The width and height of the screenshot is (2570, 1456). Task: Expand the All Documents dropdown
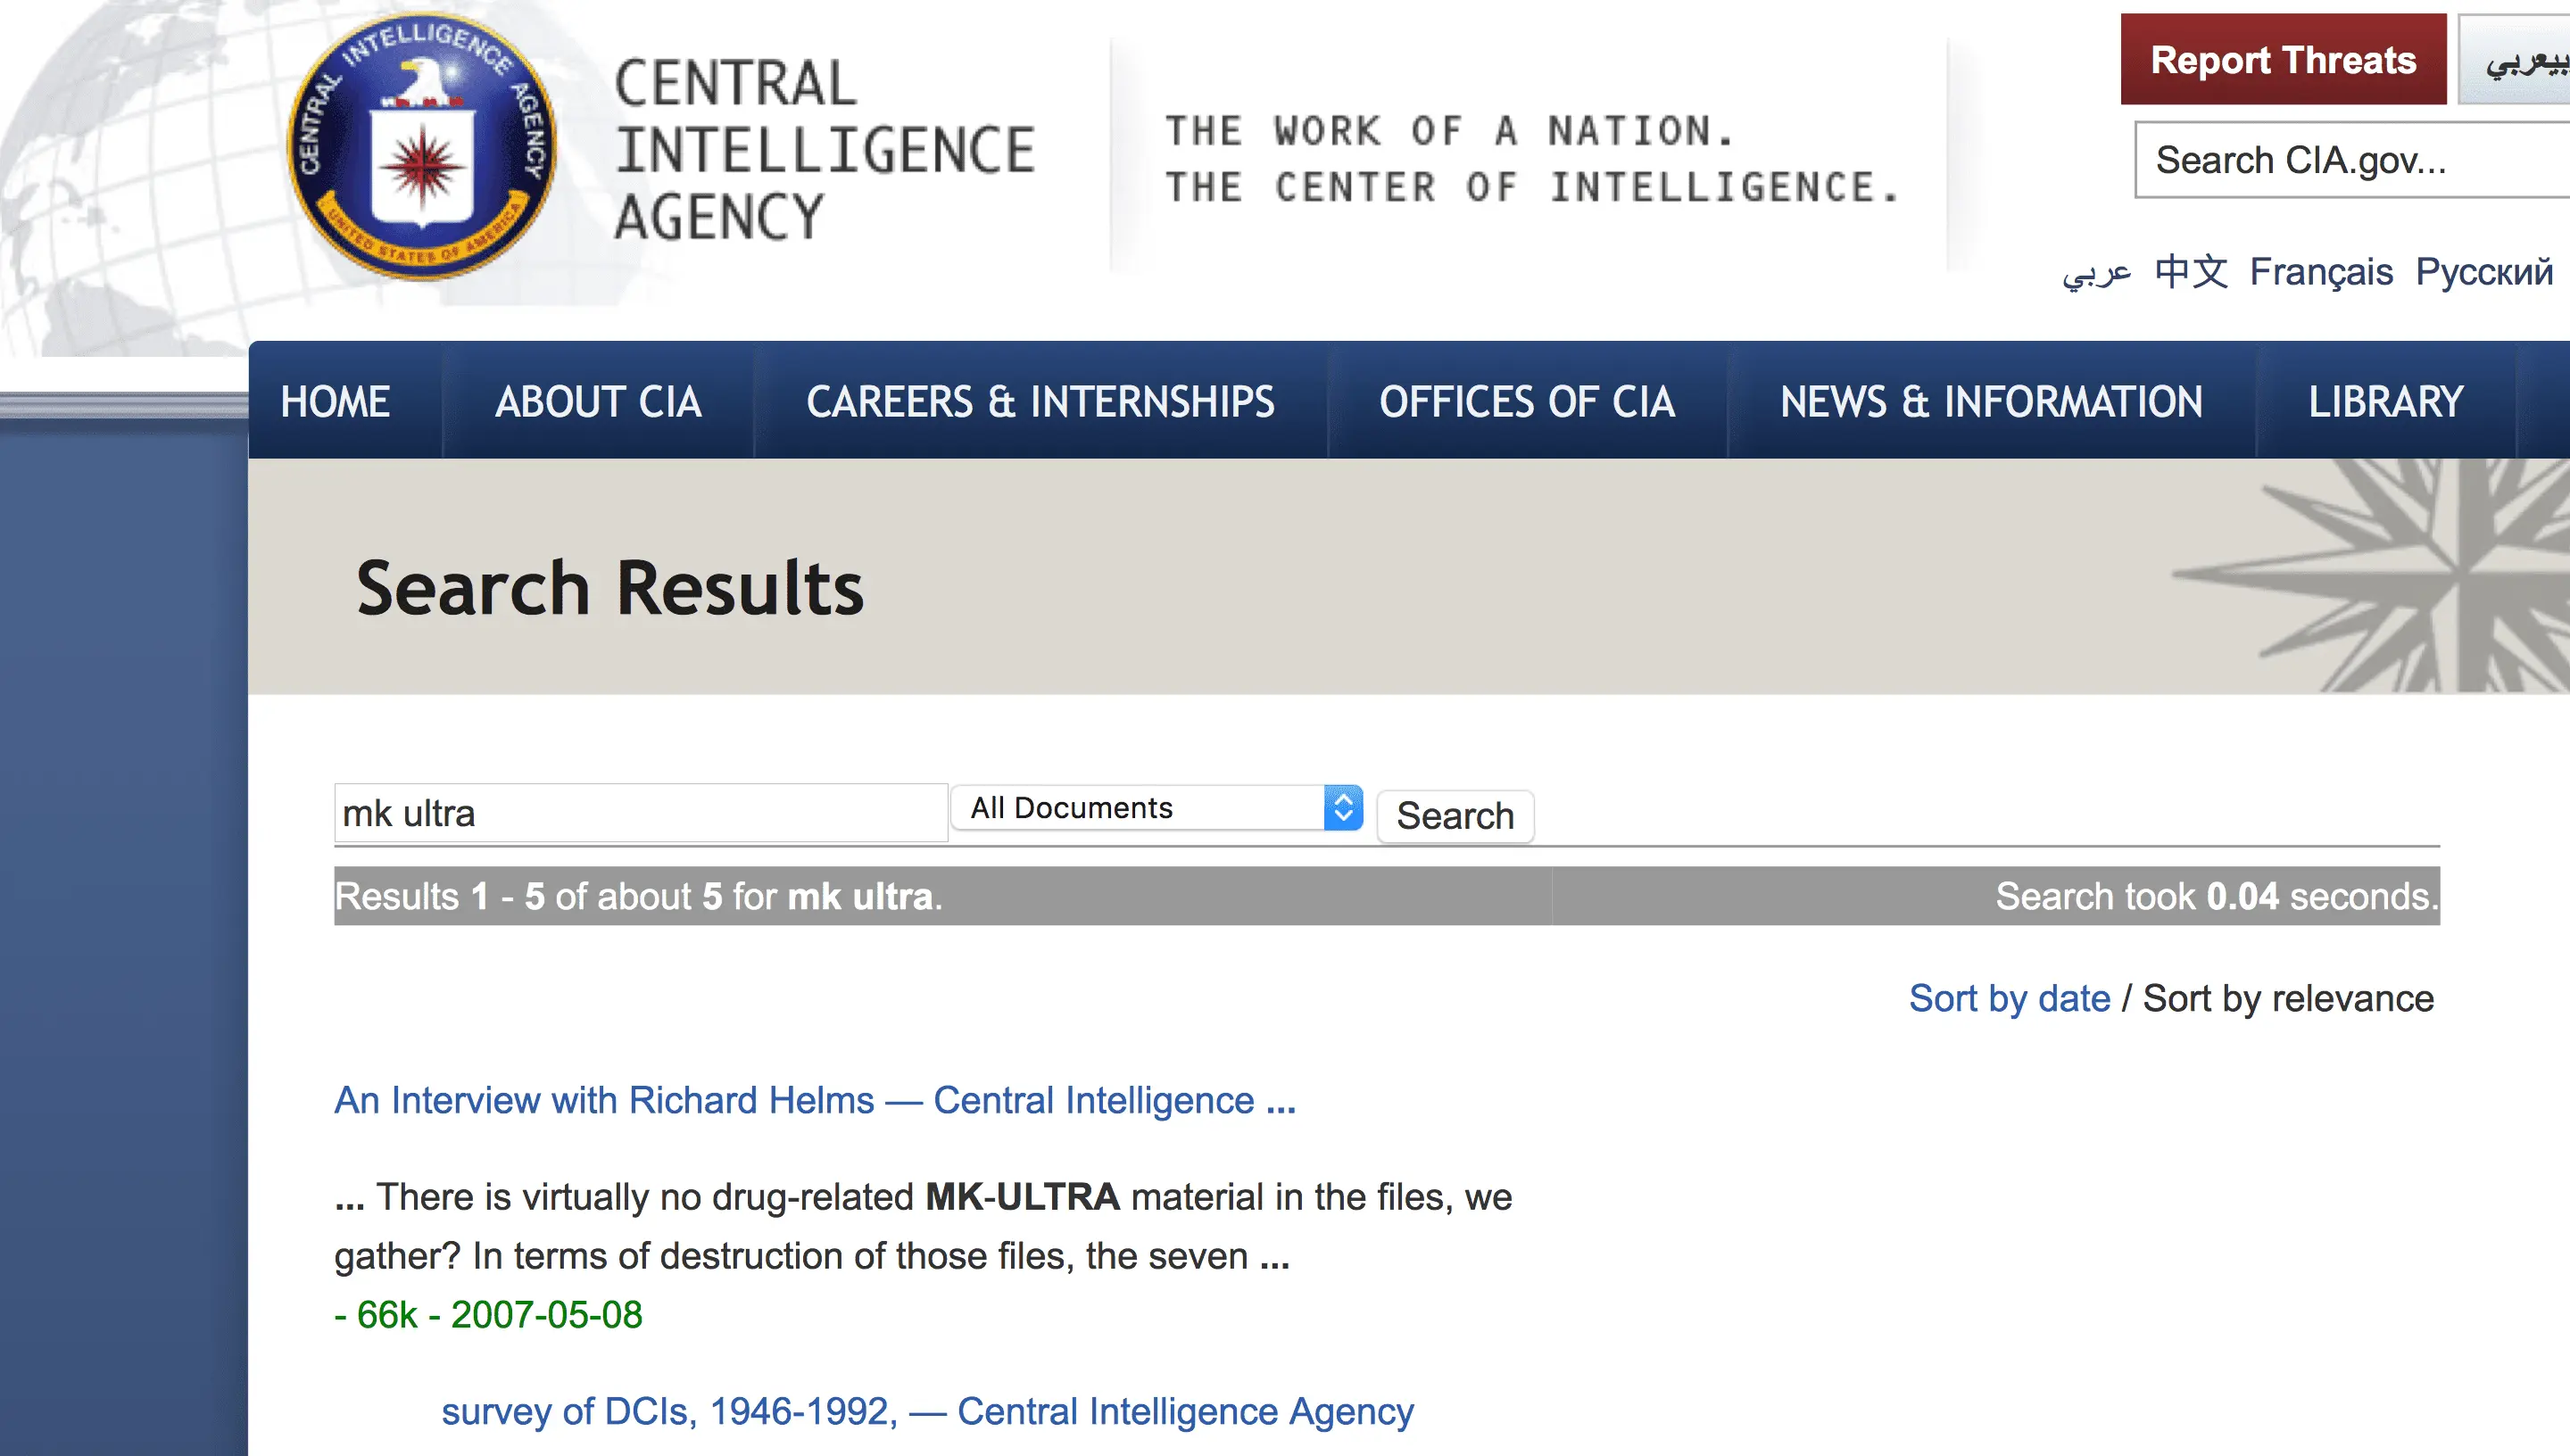tap(1140, 808)
